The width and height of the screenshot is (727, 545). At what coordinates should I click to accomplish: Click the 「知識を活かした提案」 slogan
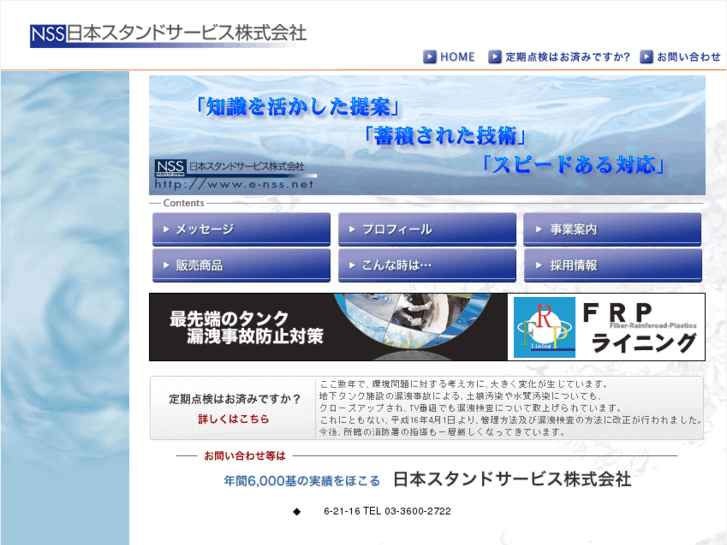[x=297, y=107]
